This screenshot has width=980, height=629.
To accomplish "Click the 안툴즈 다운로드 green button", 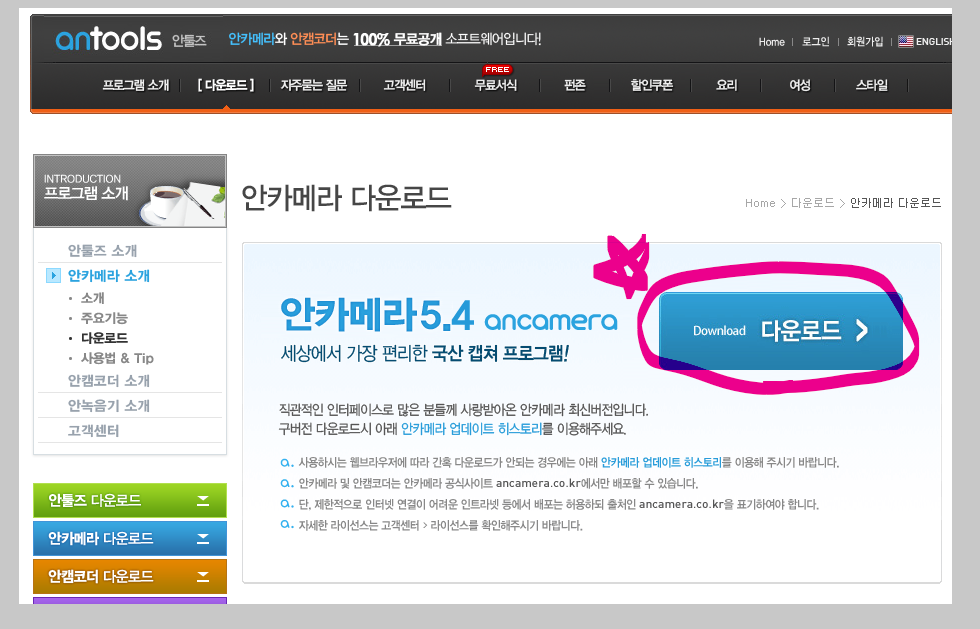I will coord(130,500).
